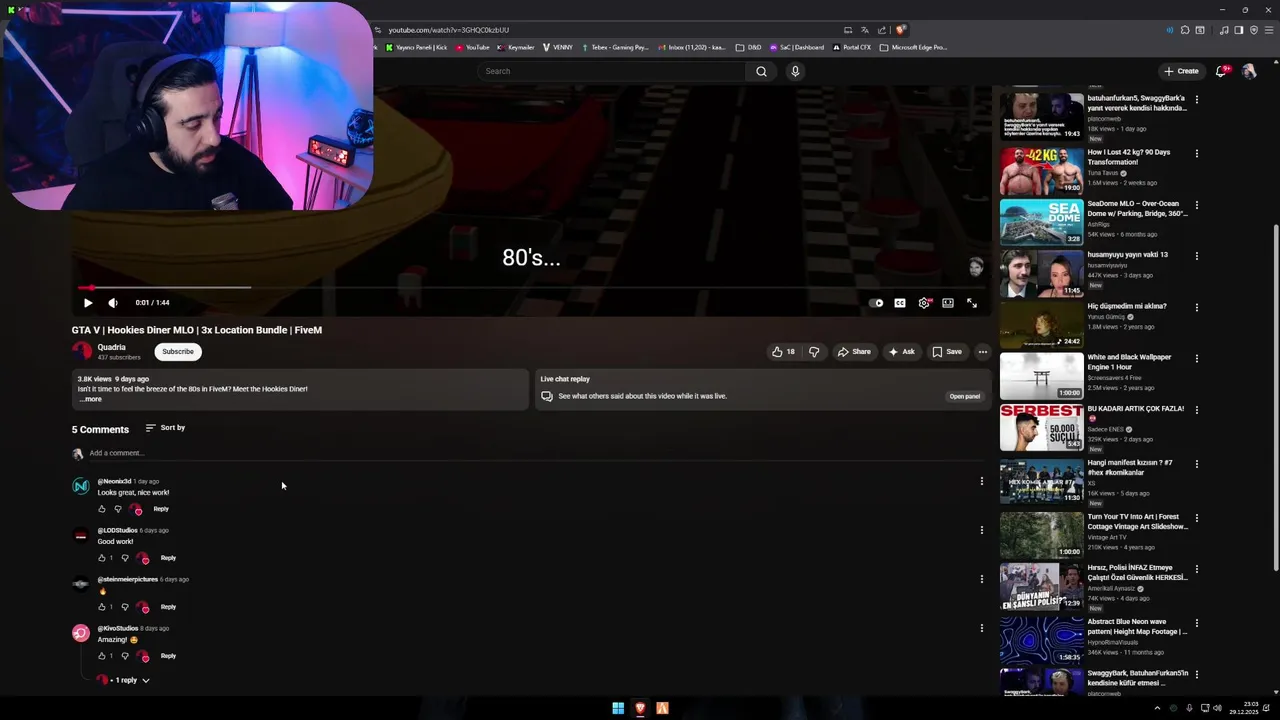The image size is (1280, 720).
Task: Subscribe to the Quadria channel
Action: pyautogui.click(x=178, y=351)
